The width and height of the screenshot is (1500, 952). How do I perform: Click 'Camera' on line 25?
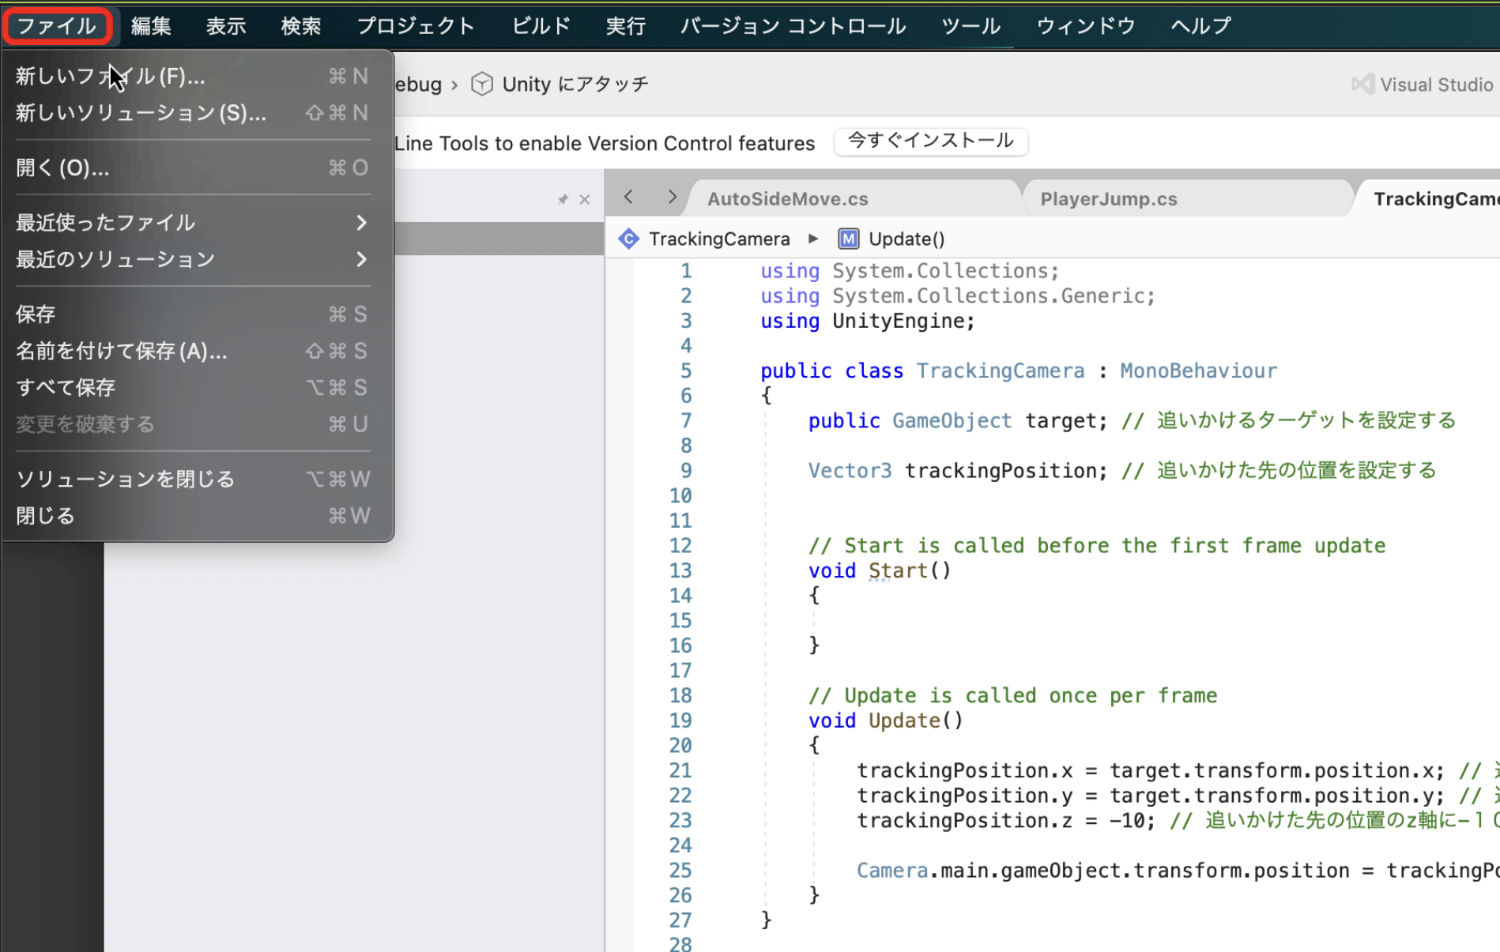[892, 871]
